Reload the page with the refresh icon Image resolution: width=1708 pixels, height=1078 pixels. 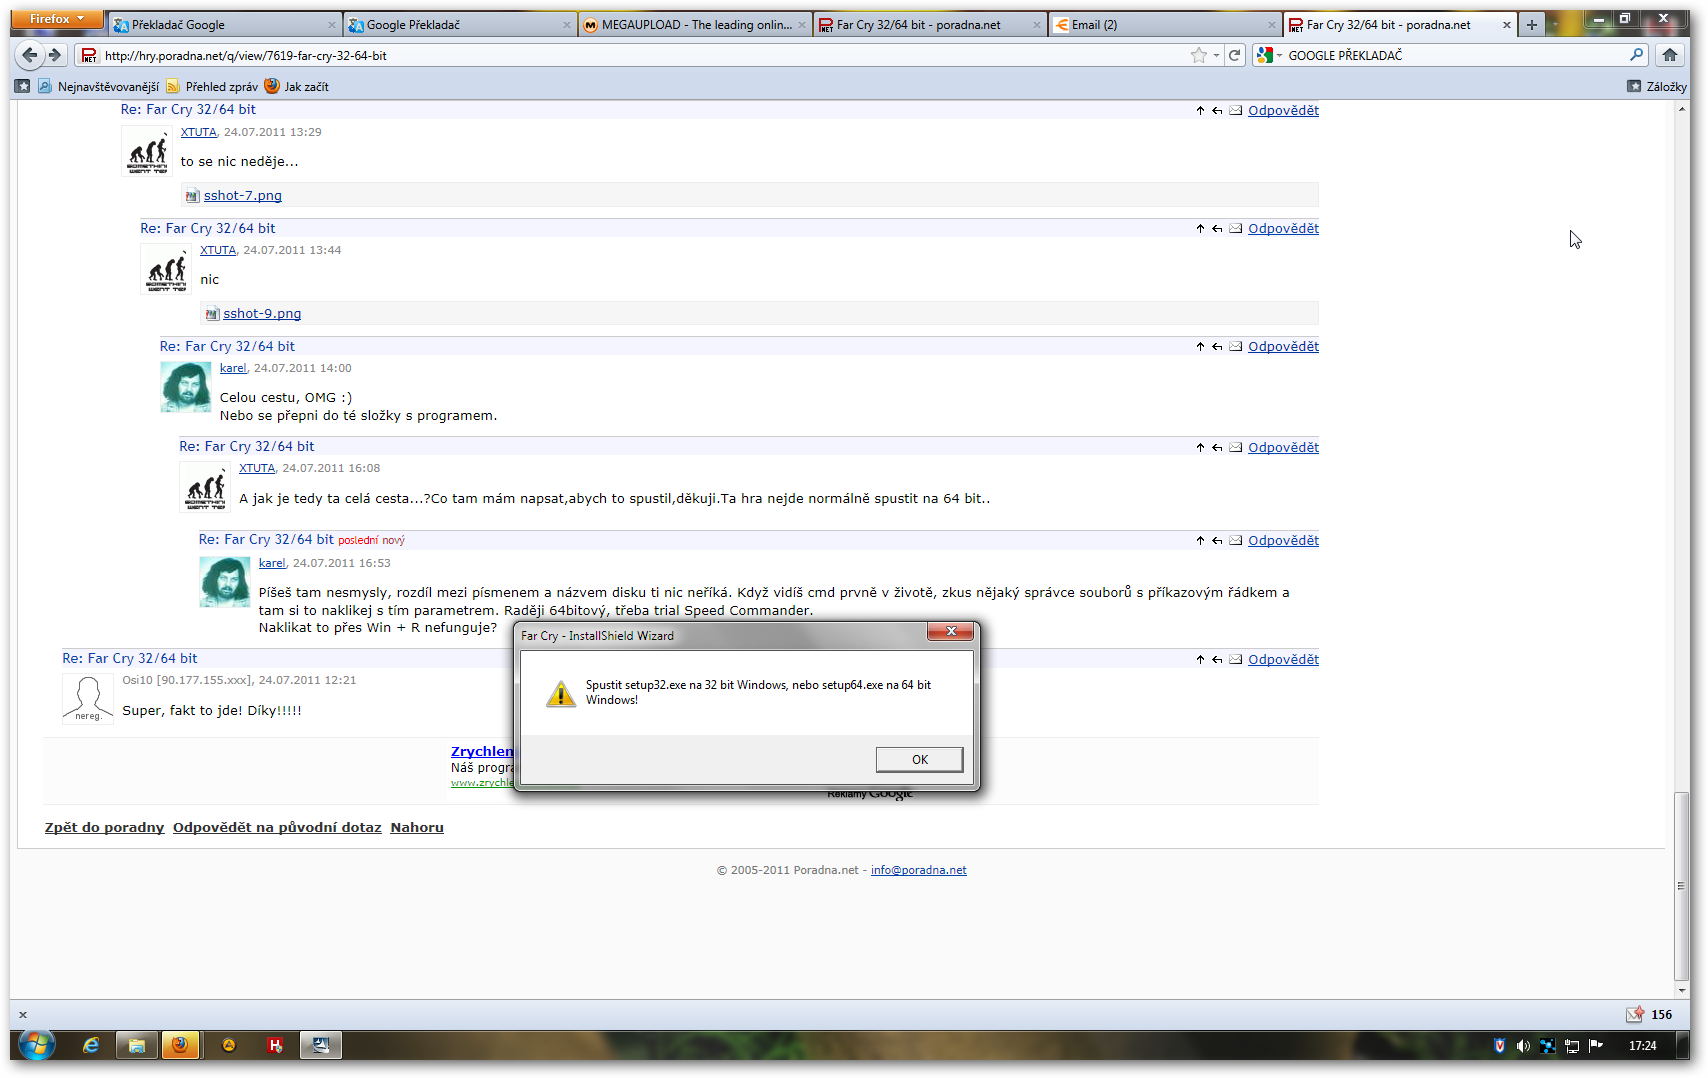pos(1235,55)
